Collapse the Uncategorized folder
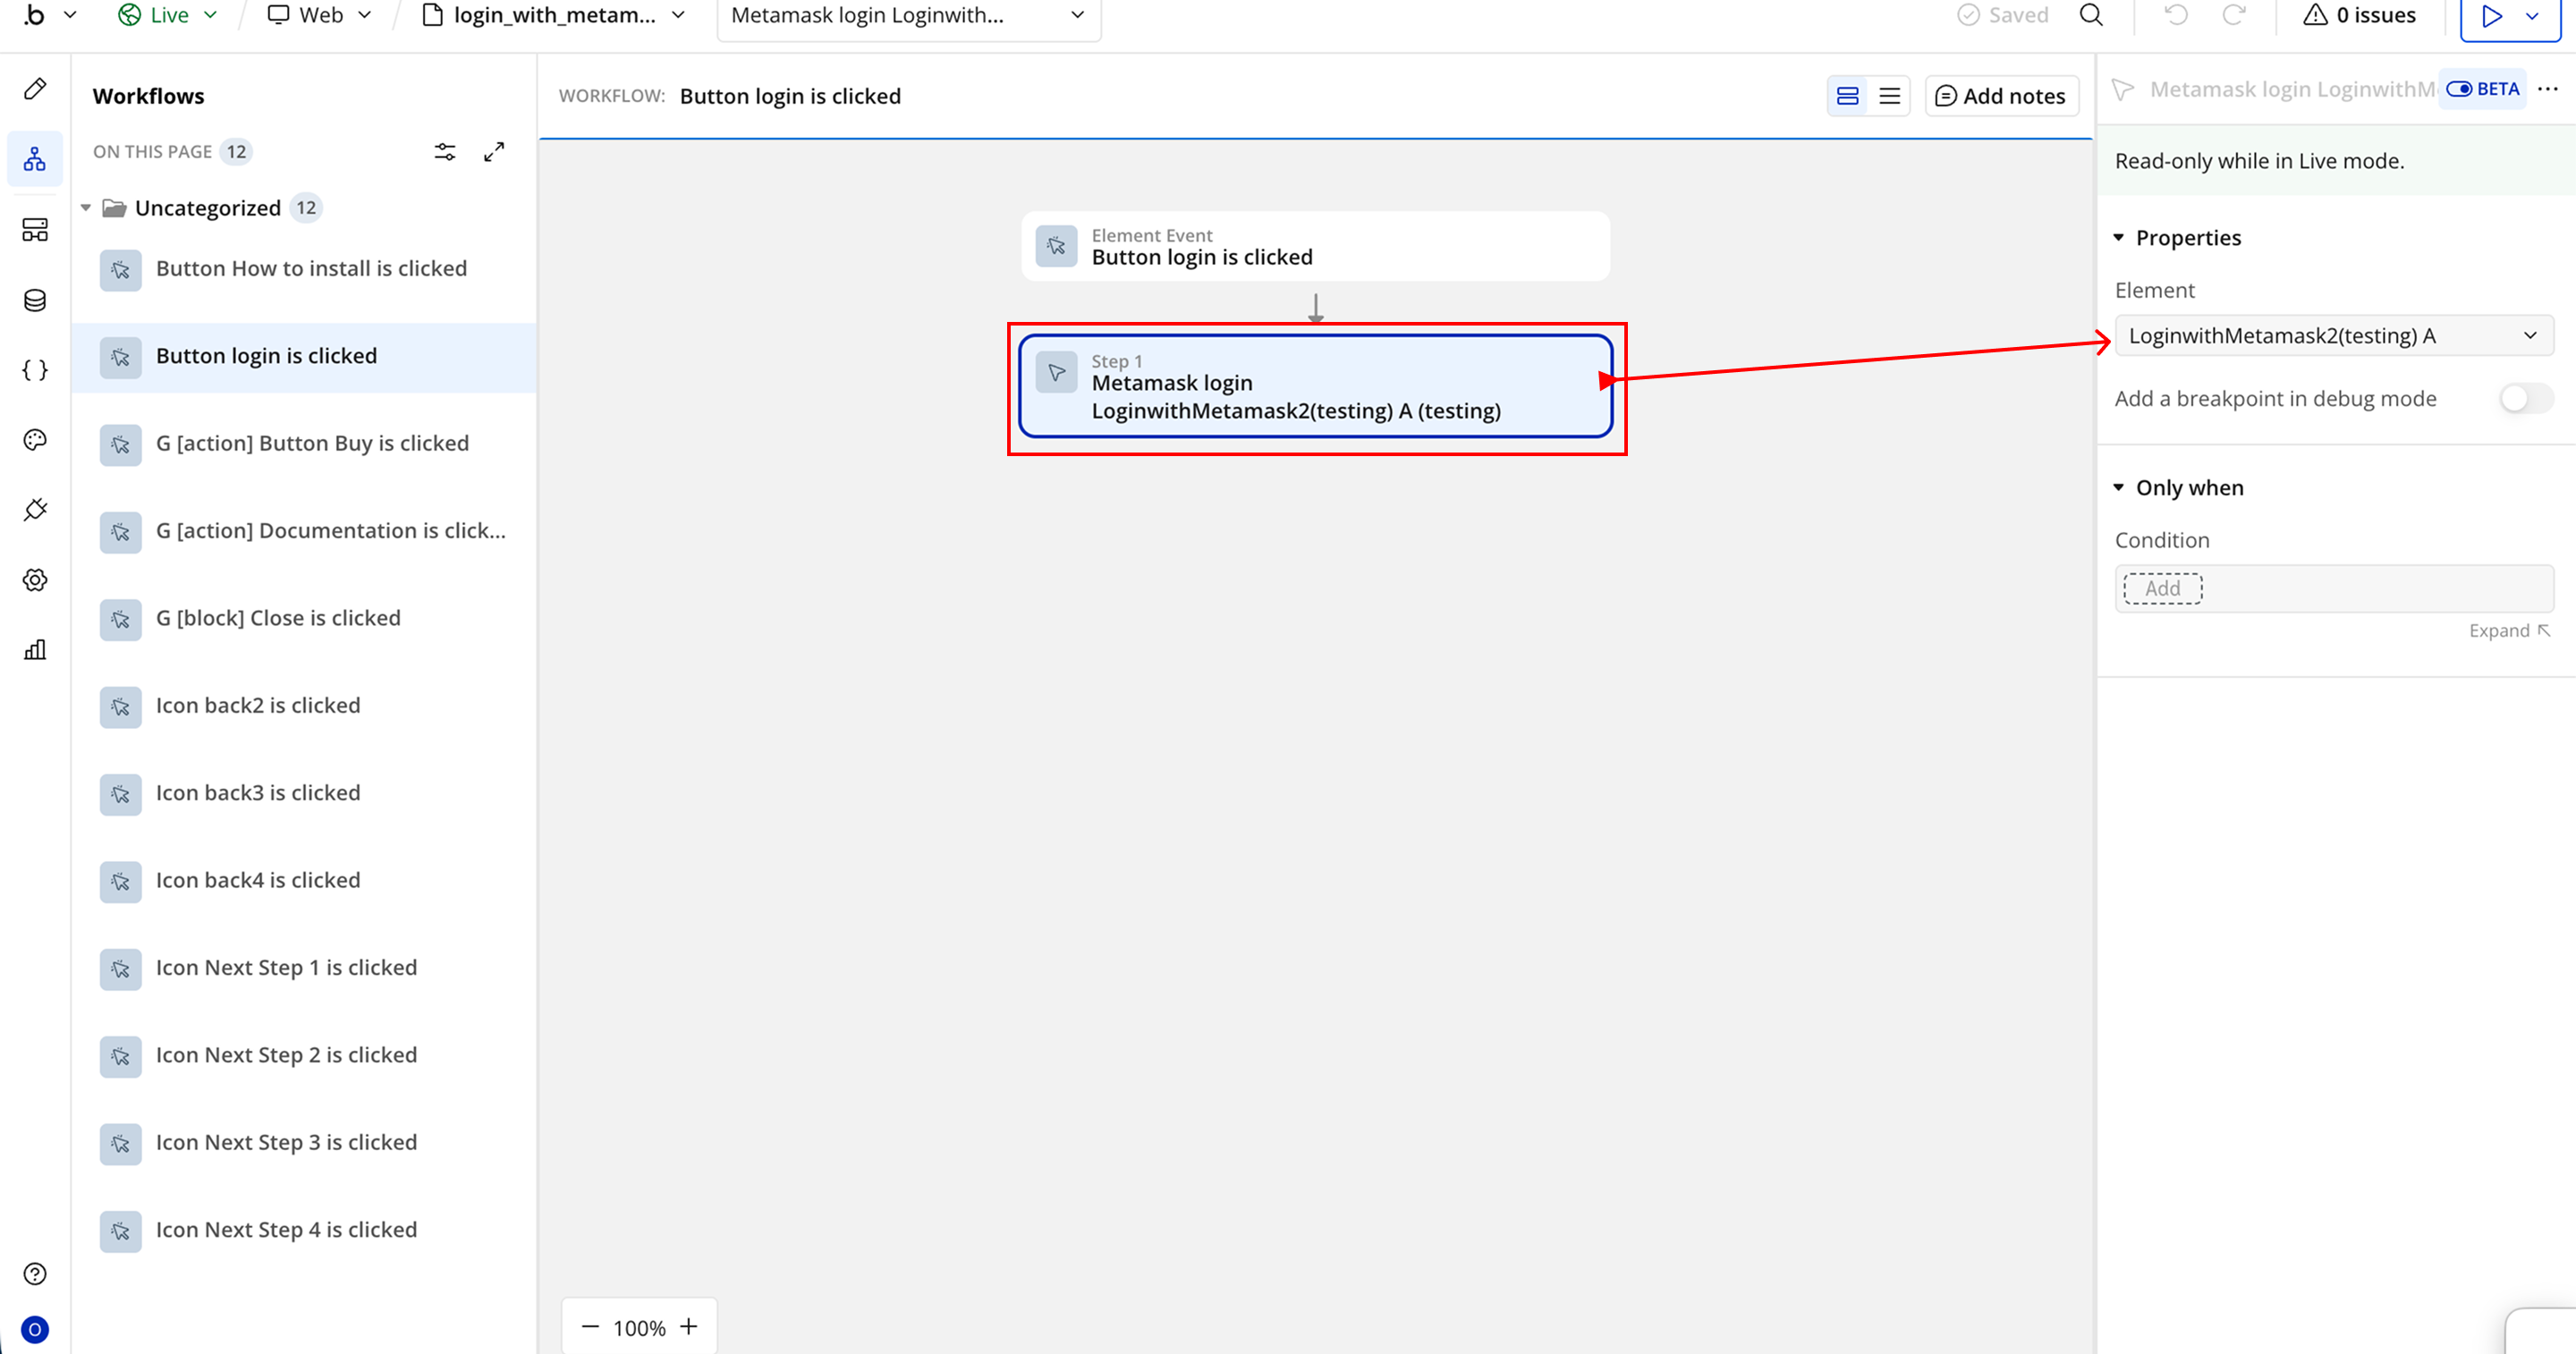This screenshot has width=2576, height=1354. tap(86, 208)
